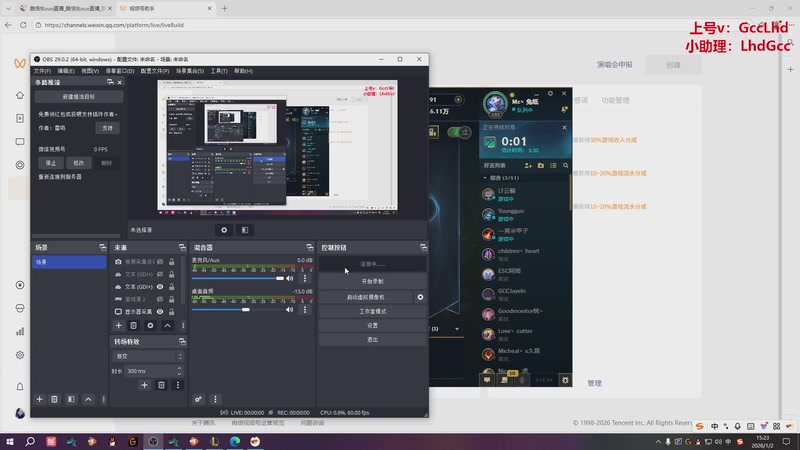Image resolution: width=800 pixels, height=450 pixels.
Task: Open mixer panel extra options dots
Action: pos(215,399)
